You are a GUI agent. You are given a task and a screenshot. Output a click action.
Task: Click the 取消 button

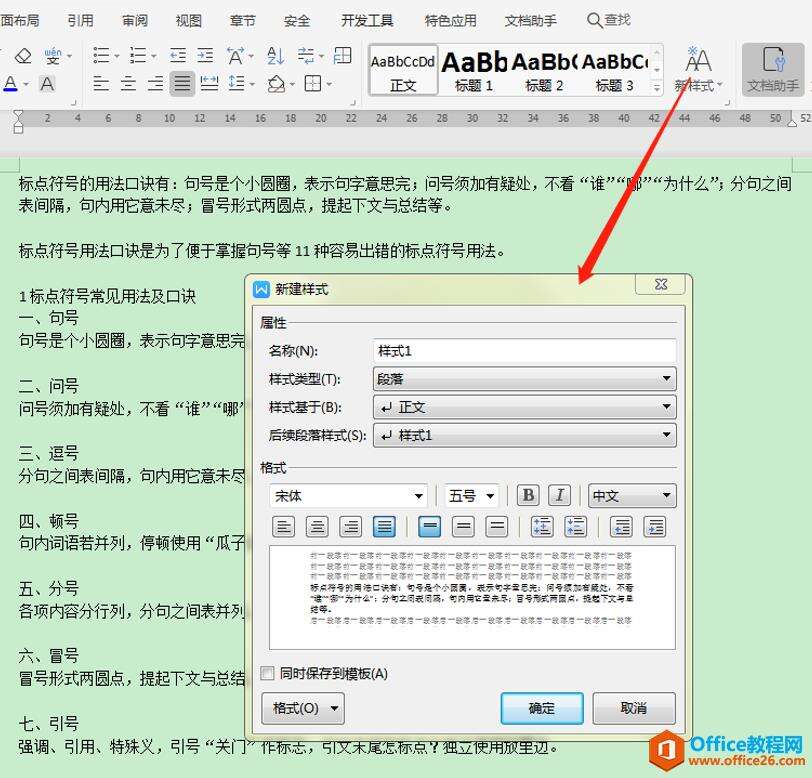634,708
